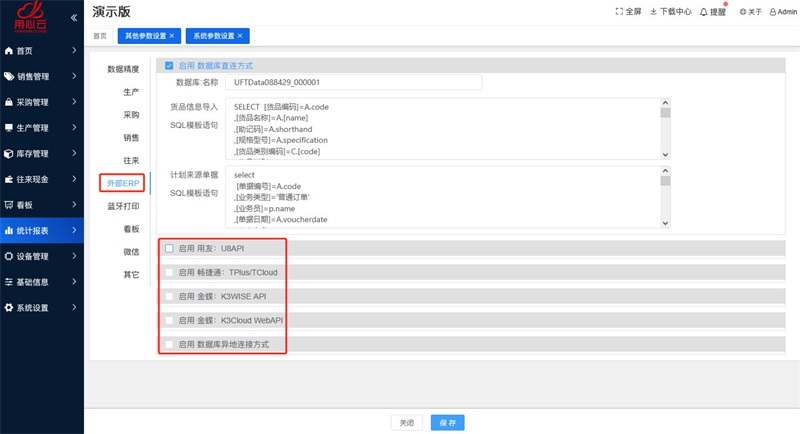Click the 看板 settings section in left list
Screen dimensions: 800x434
tap(131, 229)
